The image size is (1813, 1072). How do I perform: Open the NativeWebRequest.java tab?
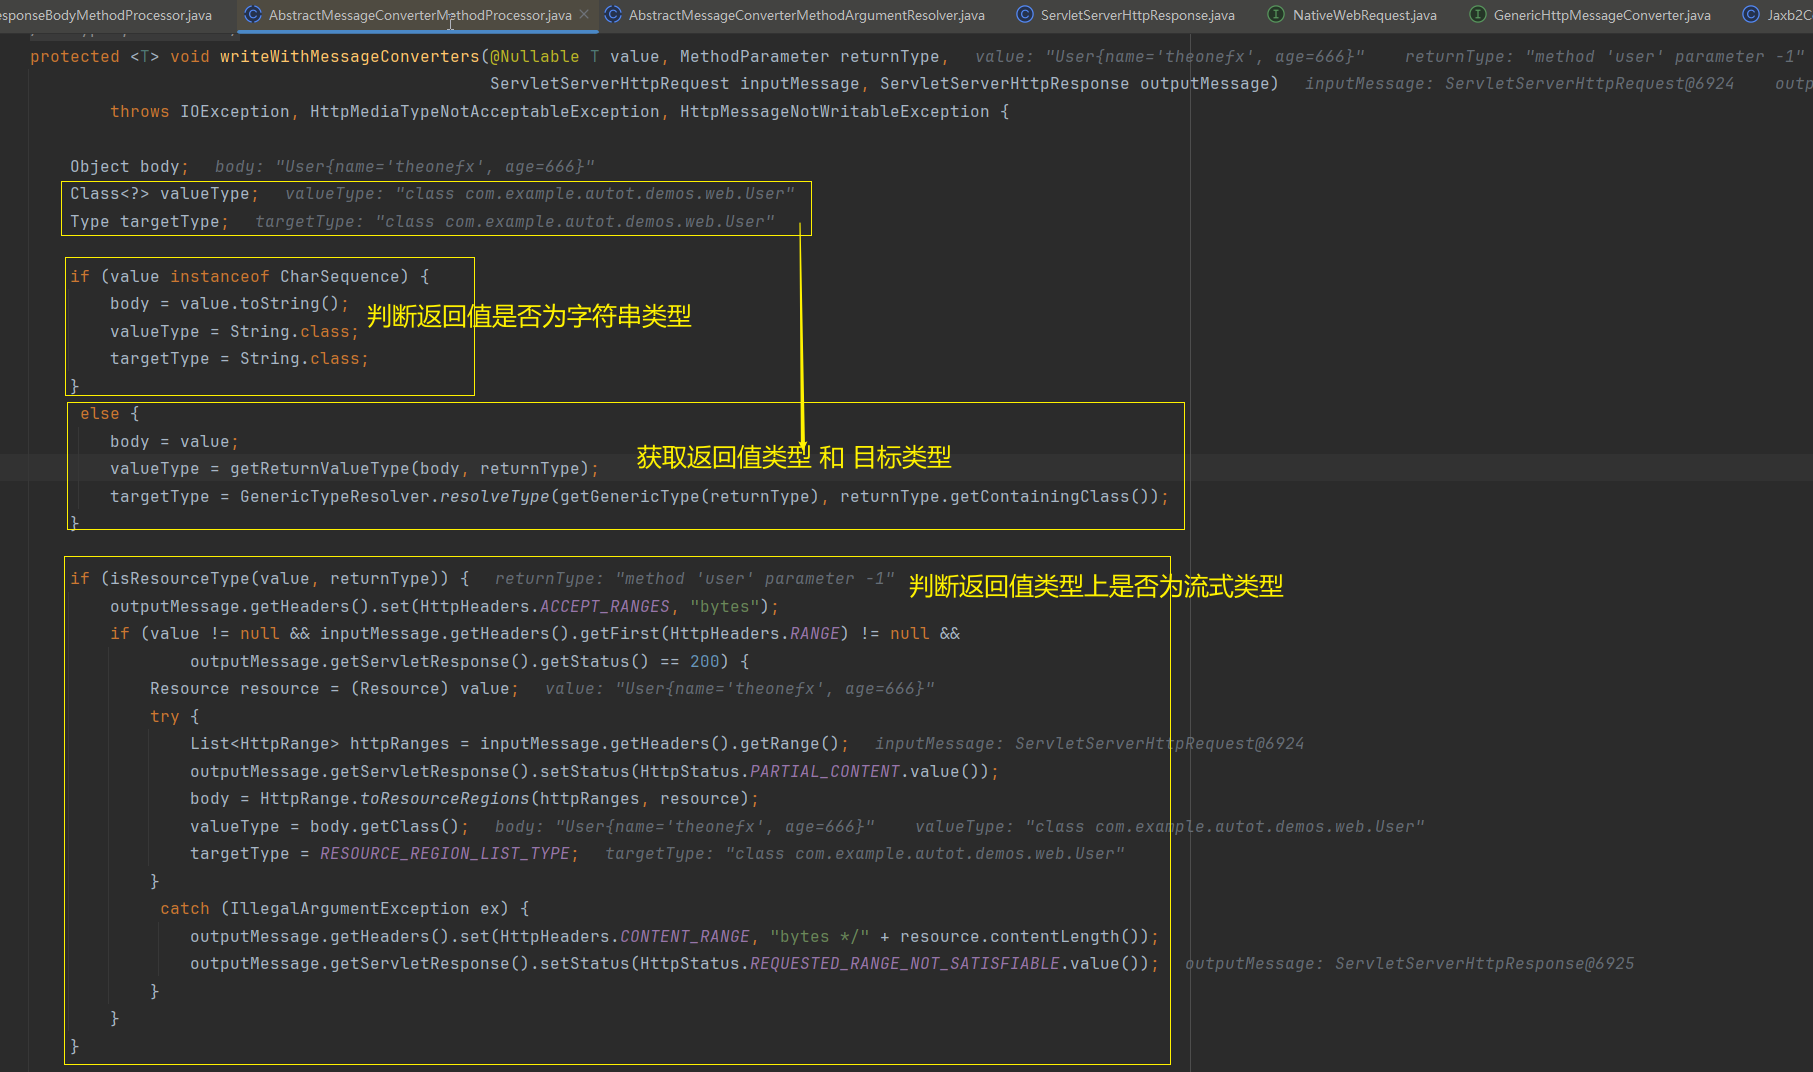pos(1364,15)
